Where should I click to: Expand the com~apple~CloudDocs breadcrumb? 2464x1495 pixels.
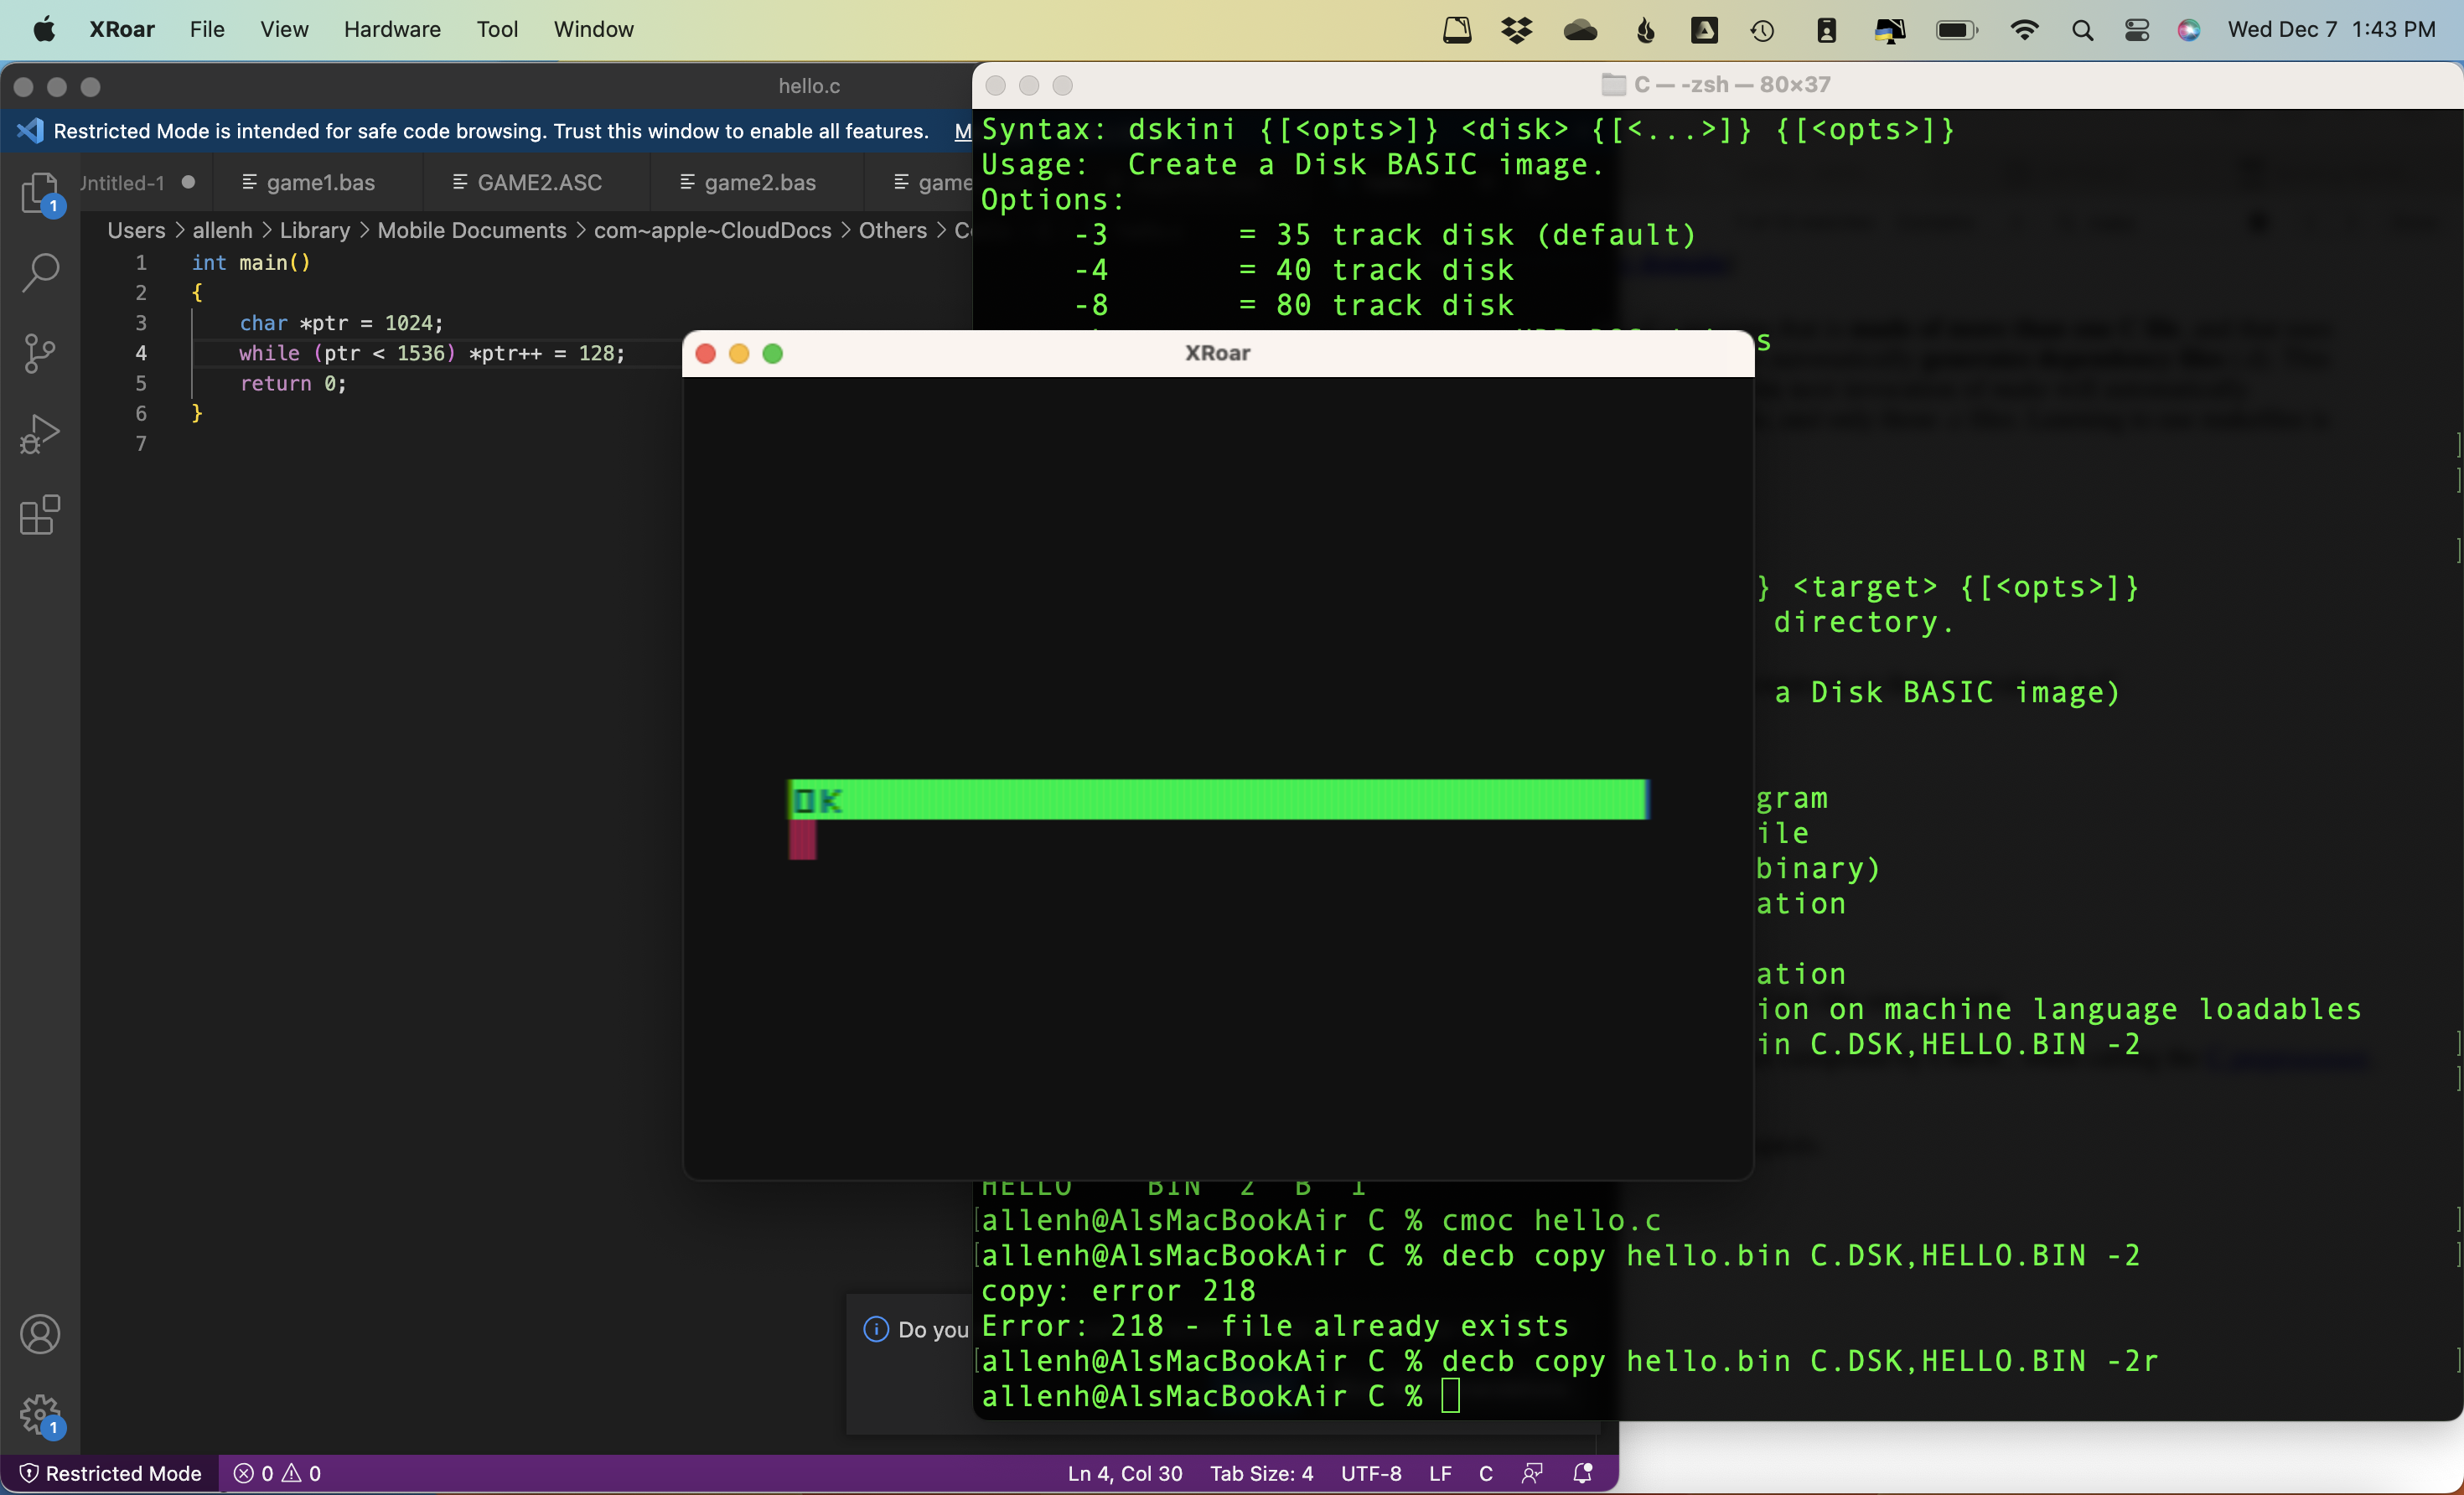pyautogui.click(x=715, y=230)
